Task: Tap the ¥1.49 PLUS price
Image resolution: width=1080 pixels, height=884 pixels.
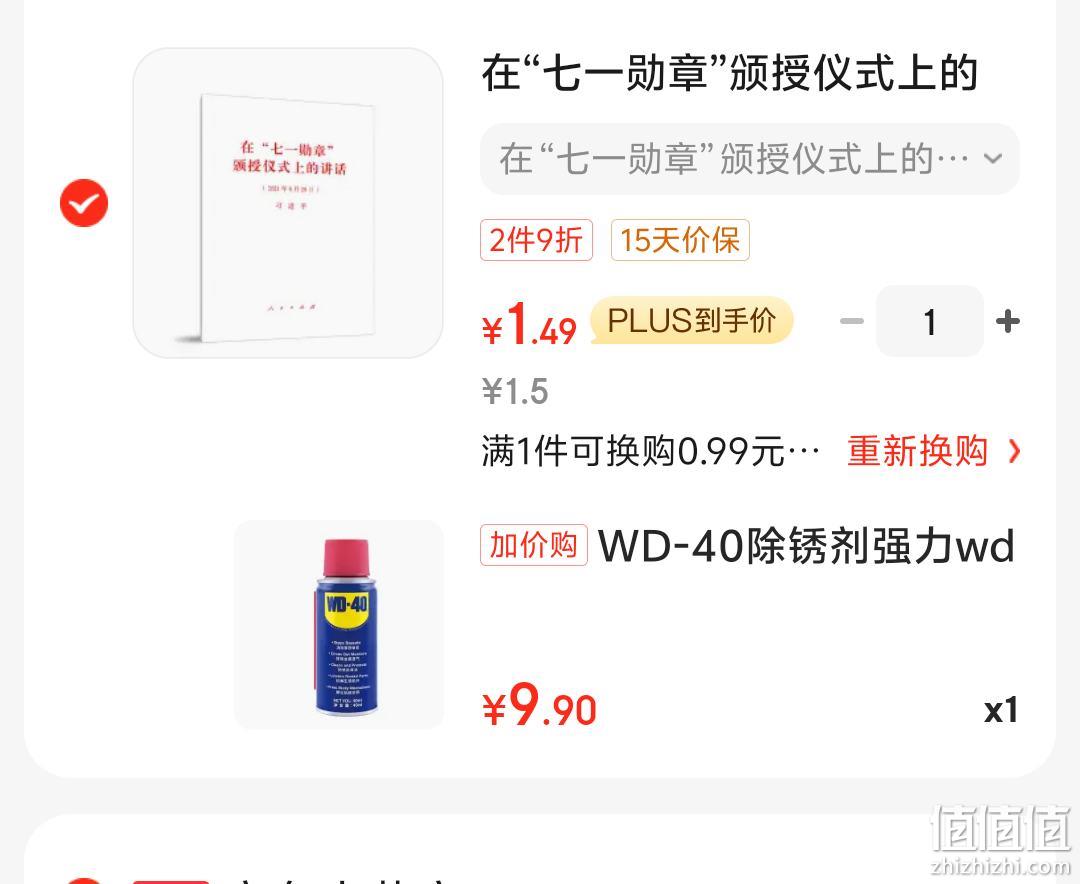Action: [x=529, y=324]
